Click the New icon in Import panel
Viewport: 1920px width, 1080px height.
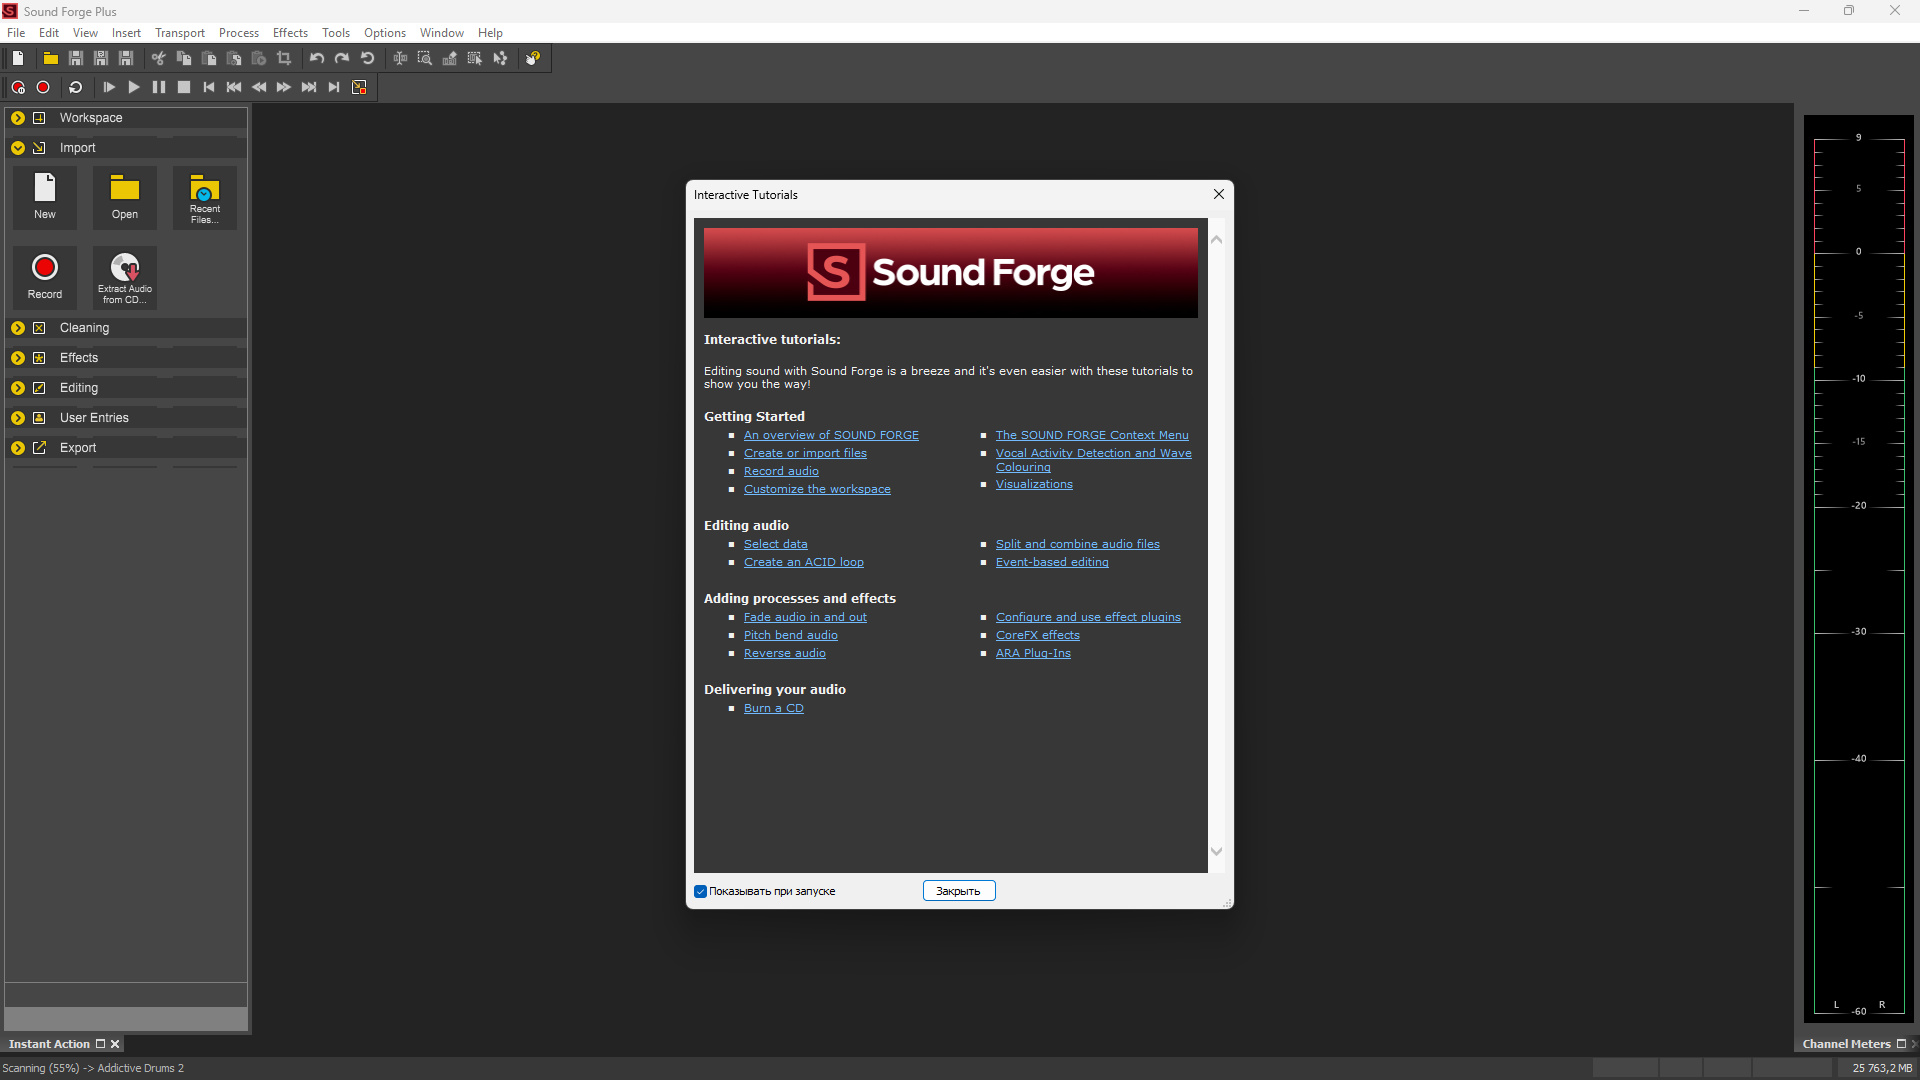tap(45, 197)
